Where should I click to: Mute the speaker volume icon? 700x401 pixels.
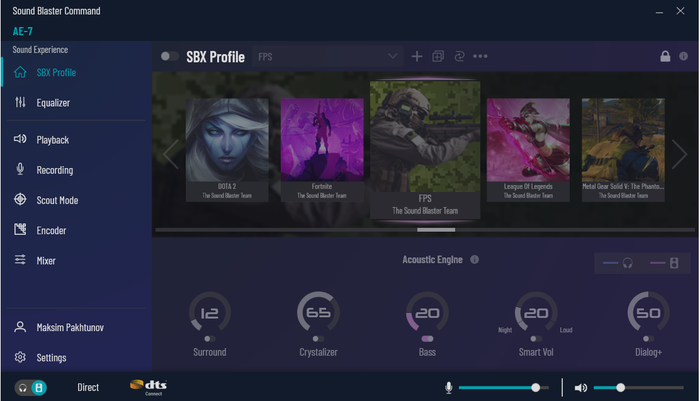(581, 388)
